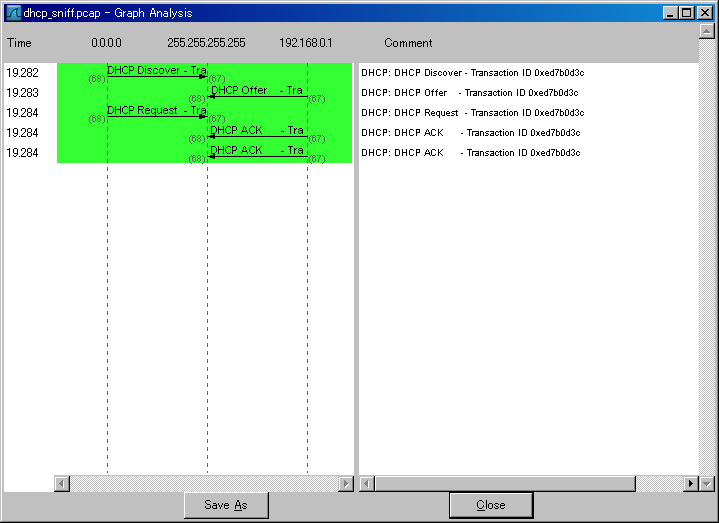Click the Wireshark icon in the title bar
The image size is (719, 523).
click(x=13, y=13)
